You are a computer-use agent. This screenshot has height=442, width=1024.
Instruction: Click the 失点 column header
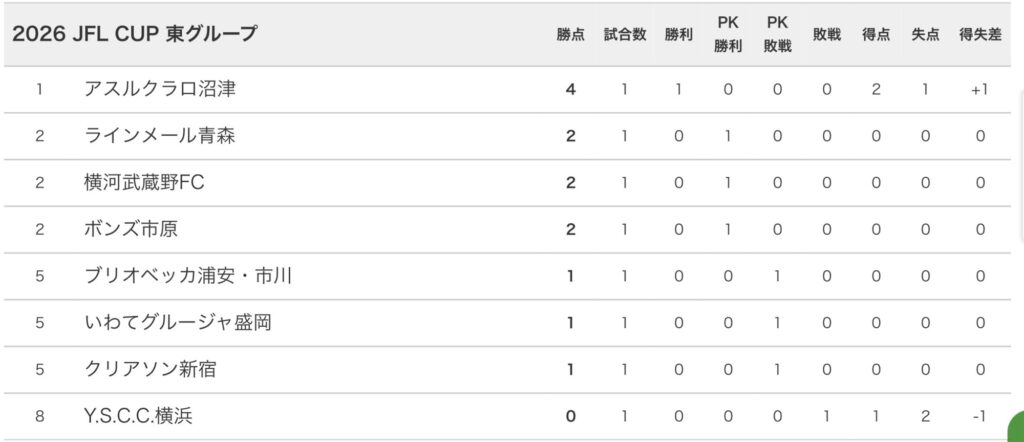pos(925,35)
